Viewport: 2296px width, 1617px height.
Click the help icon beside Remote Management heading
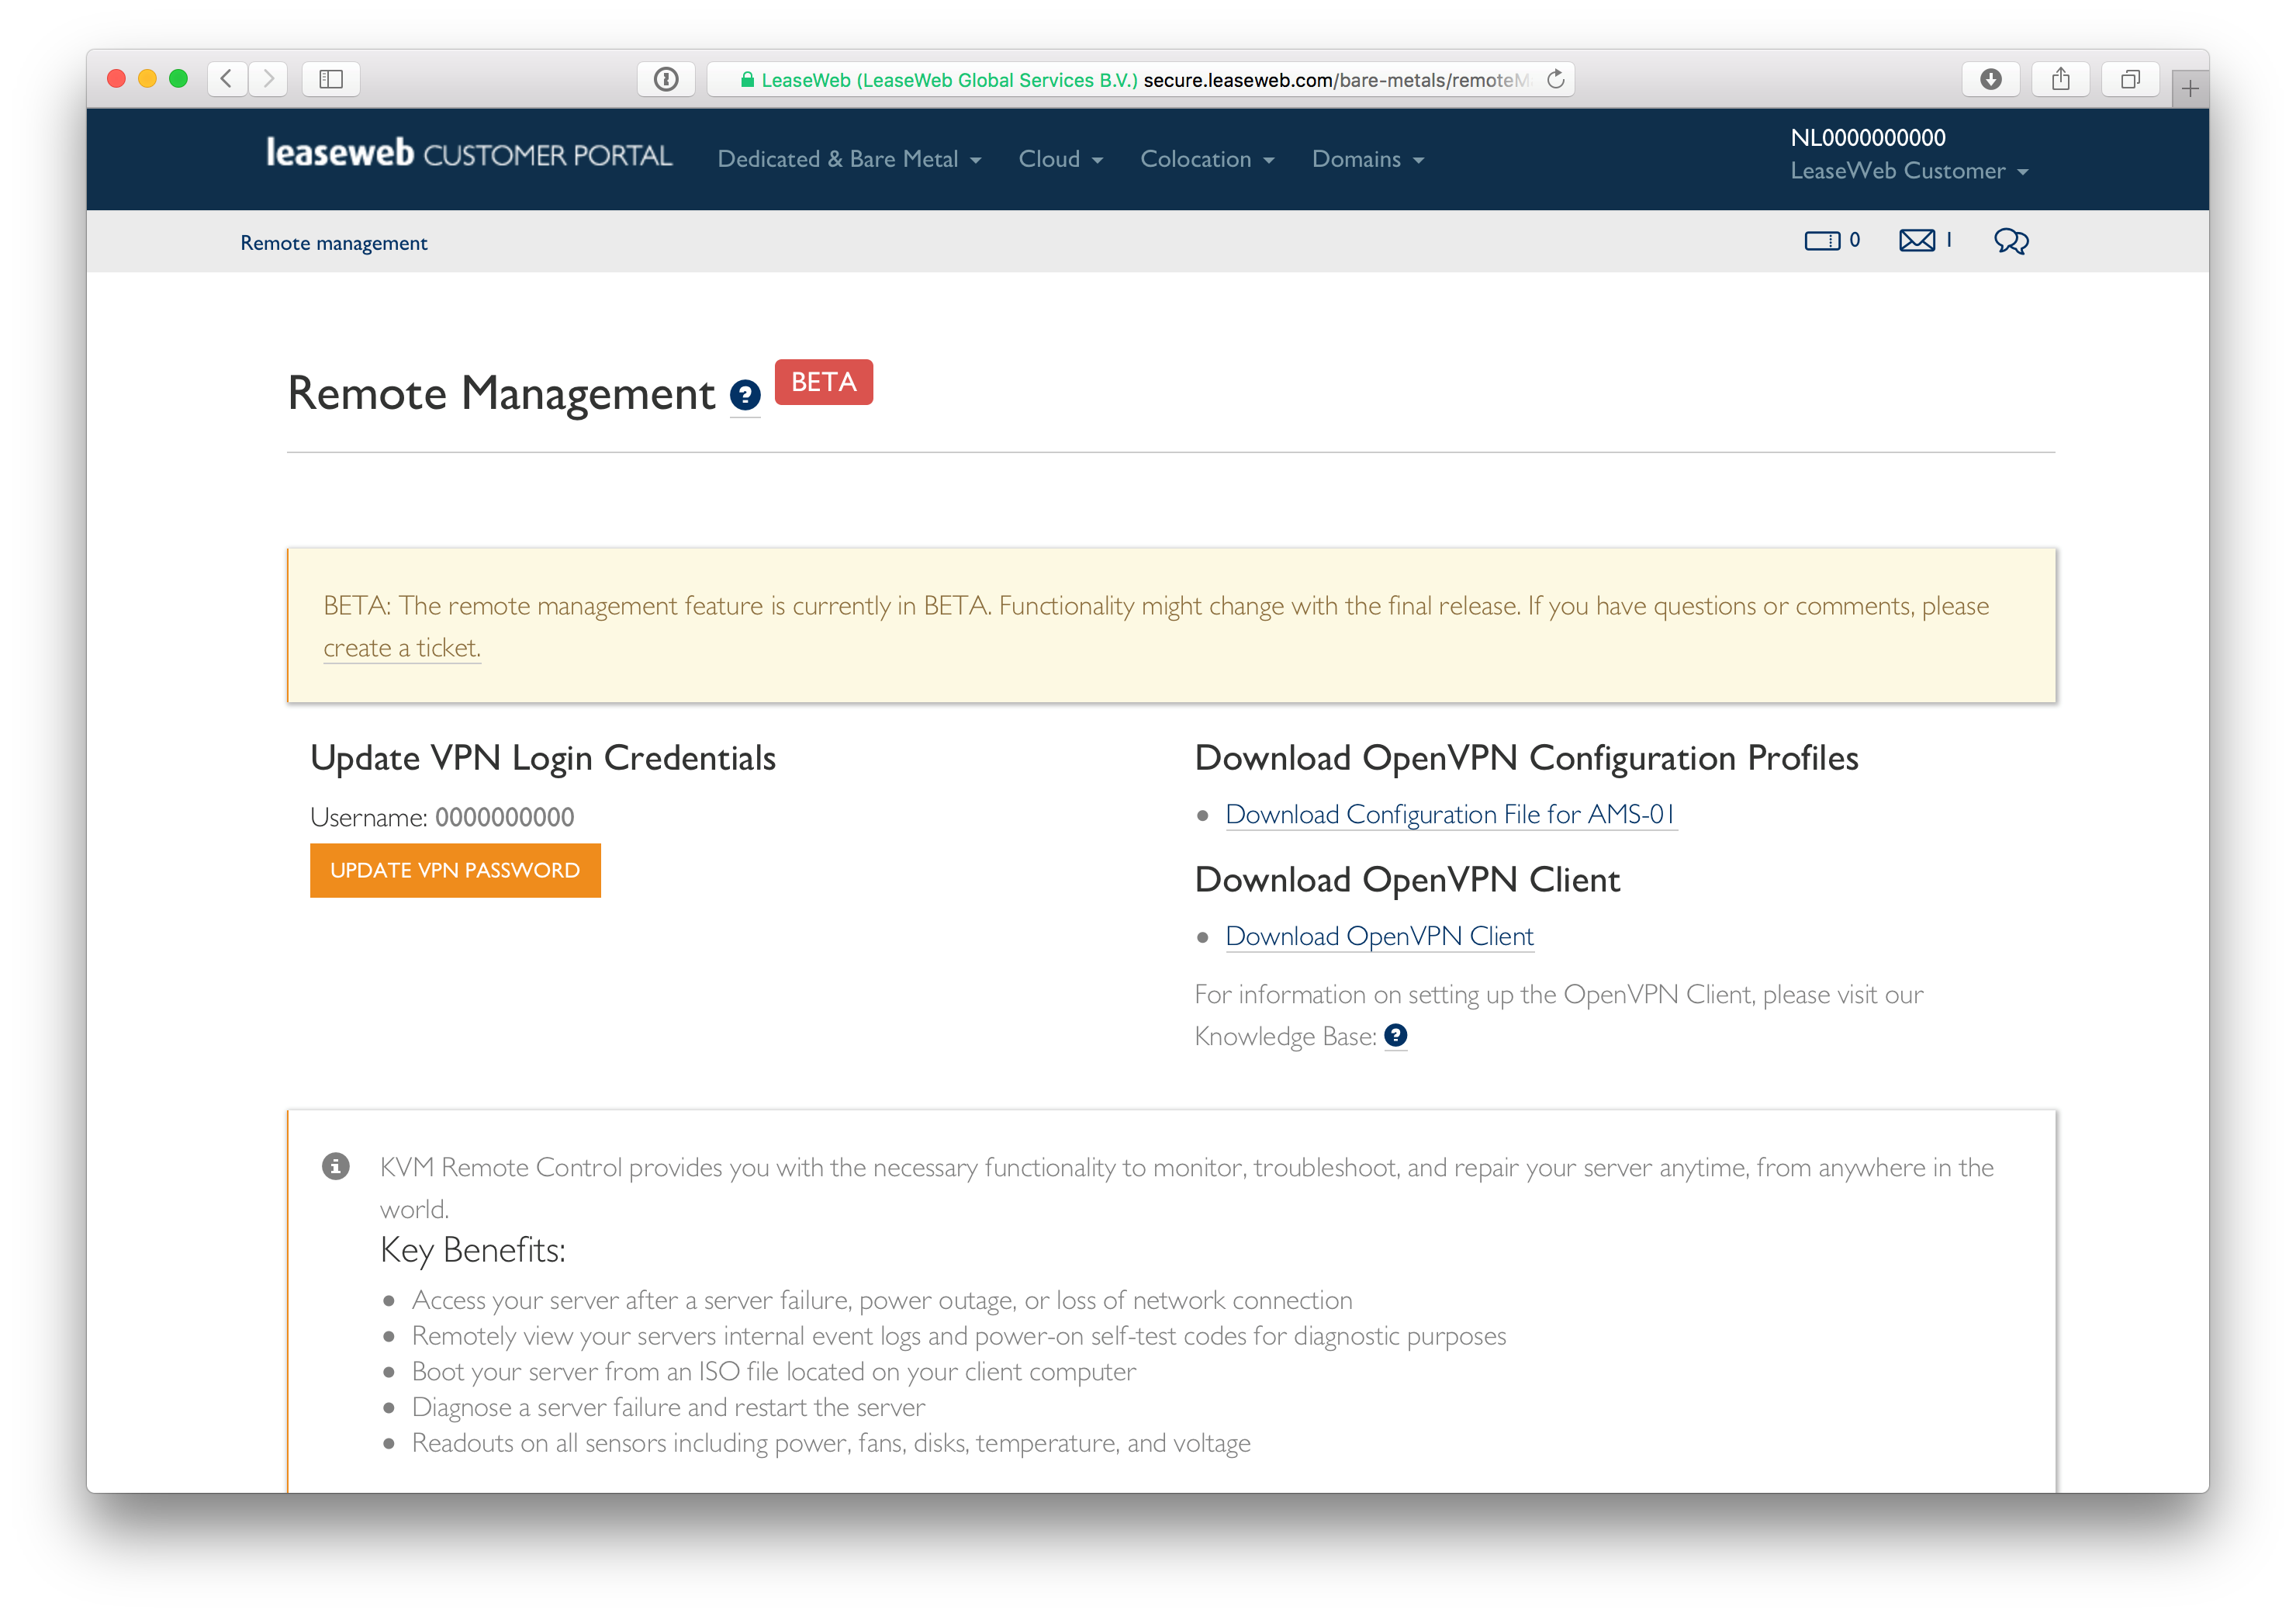(745, 396)
